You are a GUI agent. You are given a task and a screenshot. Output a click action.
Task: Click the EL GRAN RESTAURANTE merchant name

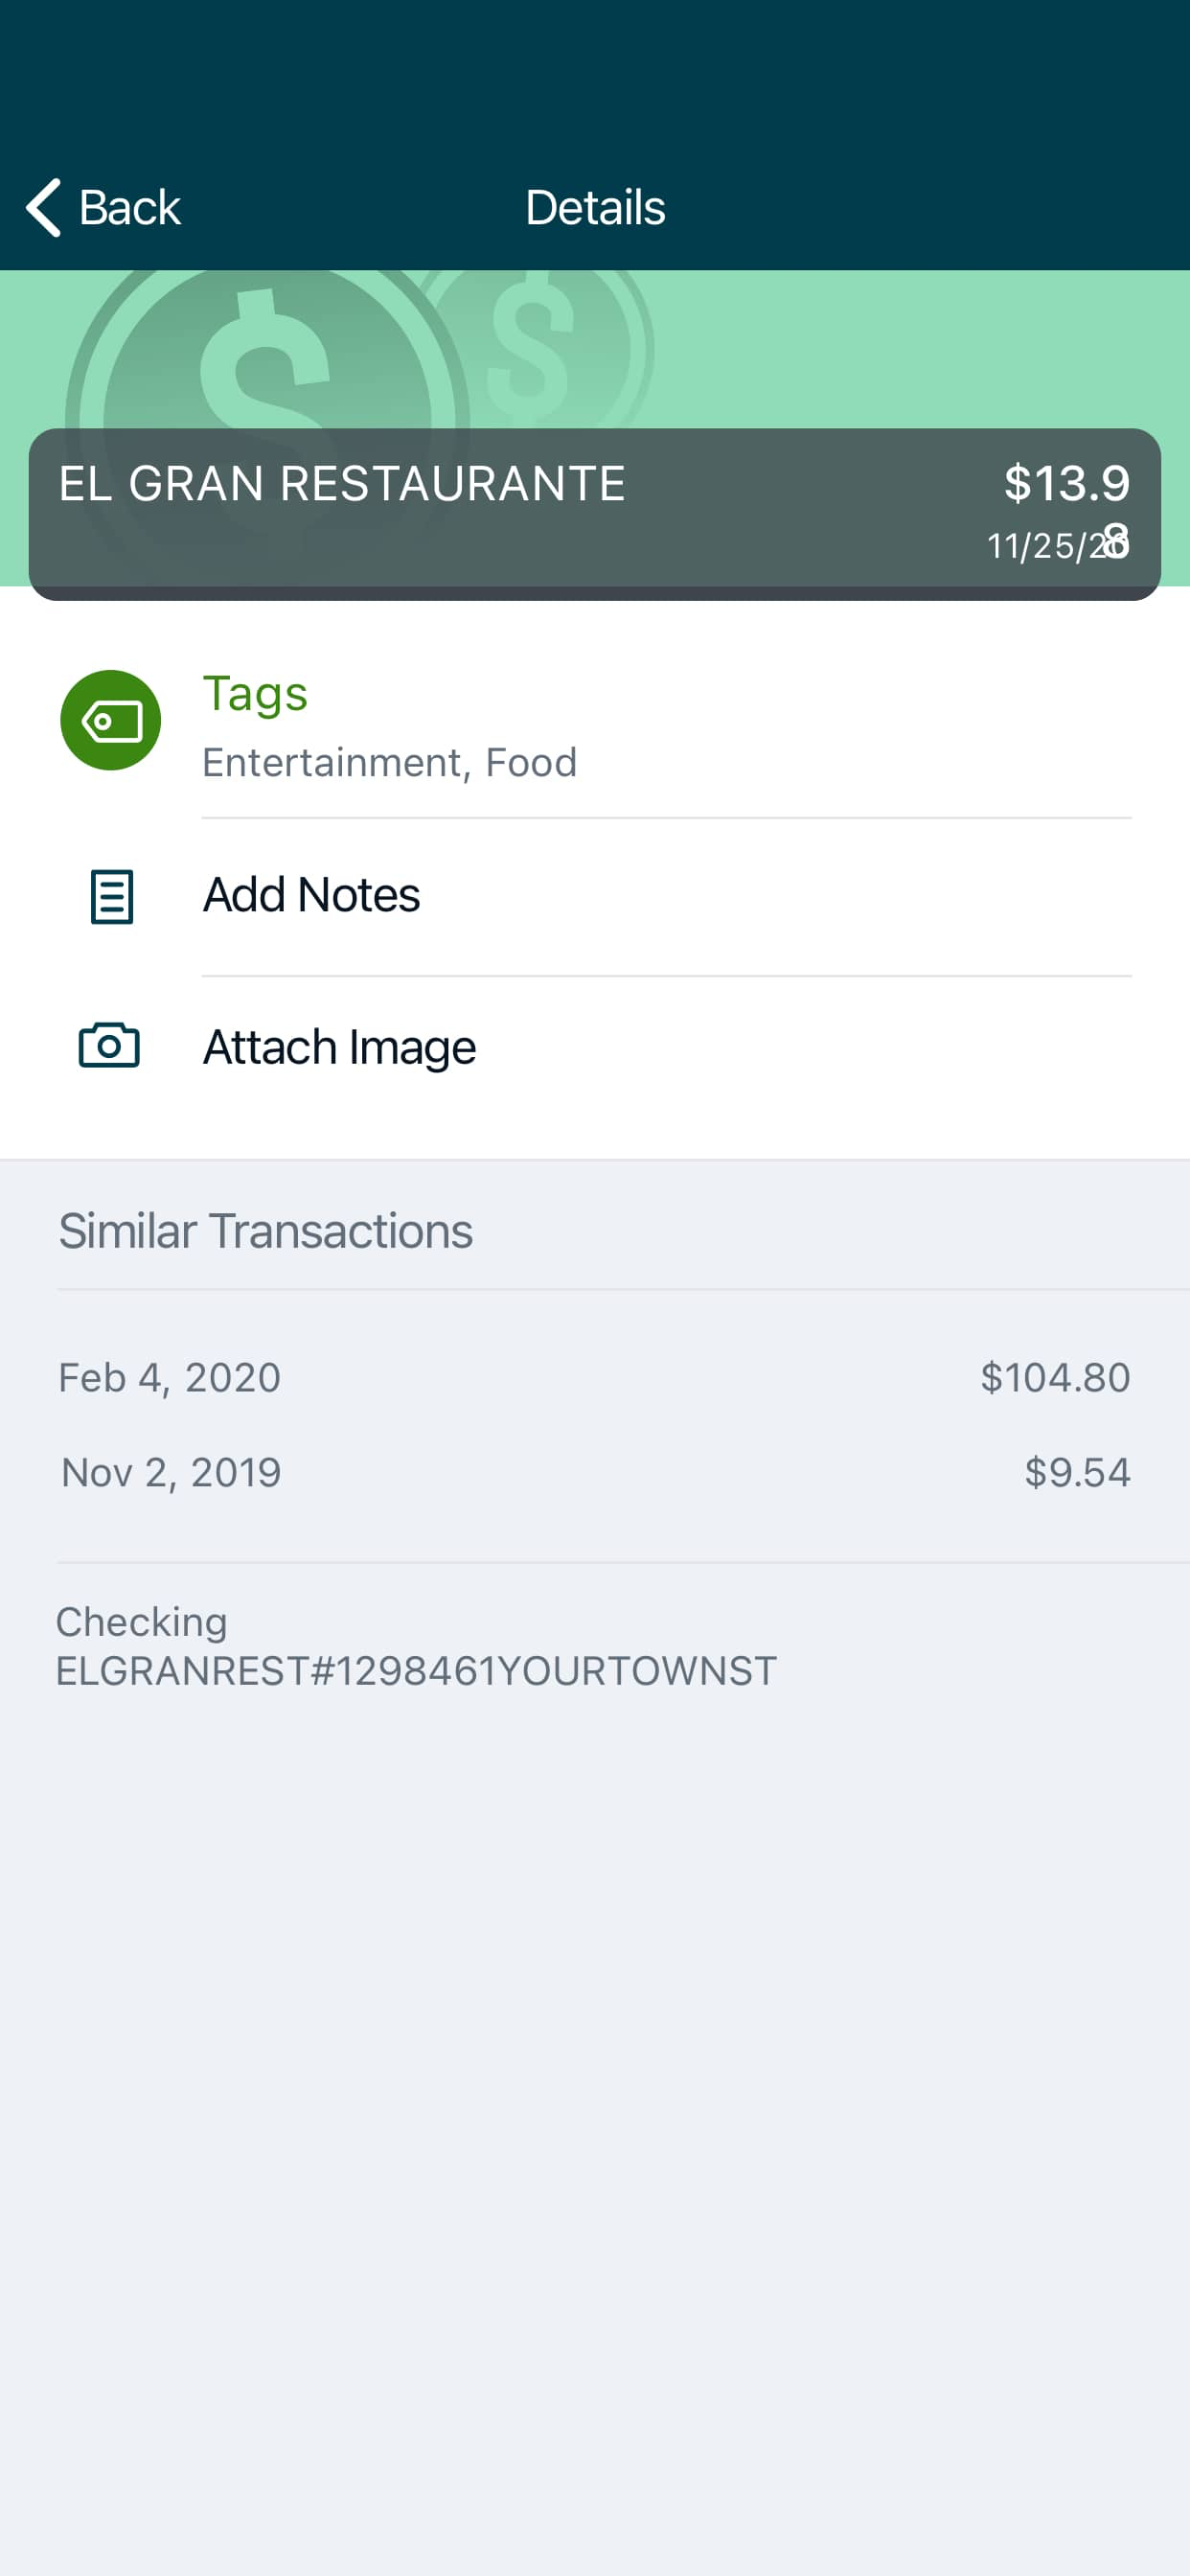point(342,484)
